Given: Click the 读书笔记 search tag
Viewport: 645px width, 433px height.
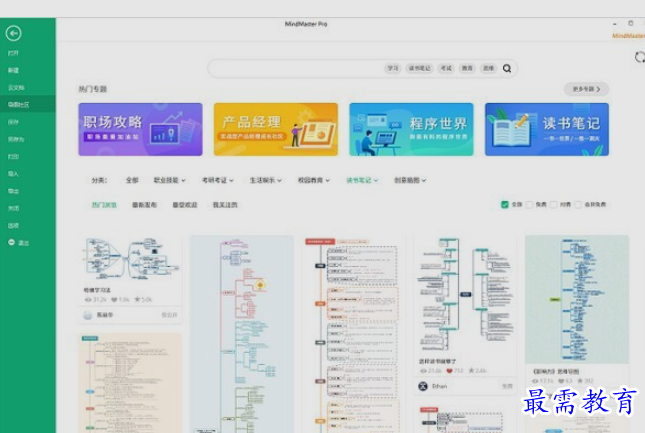Looking at the screenshot, I should 419,68.
